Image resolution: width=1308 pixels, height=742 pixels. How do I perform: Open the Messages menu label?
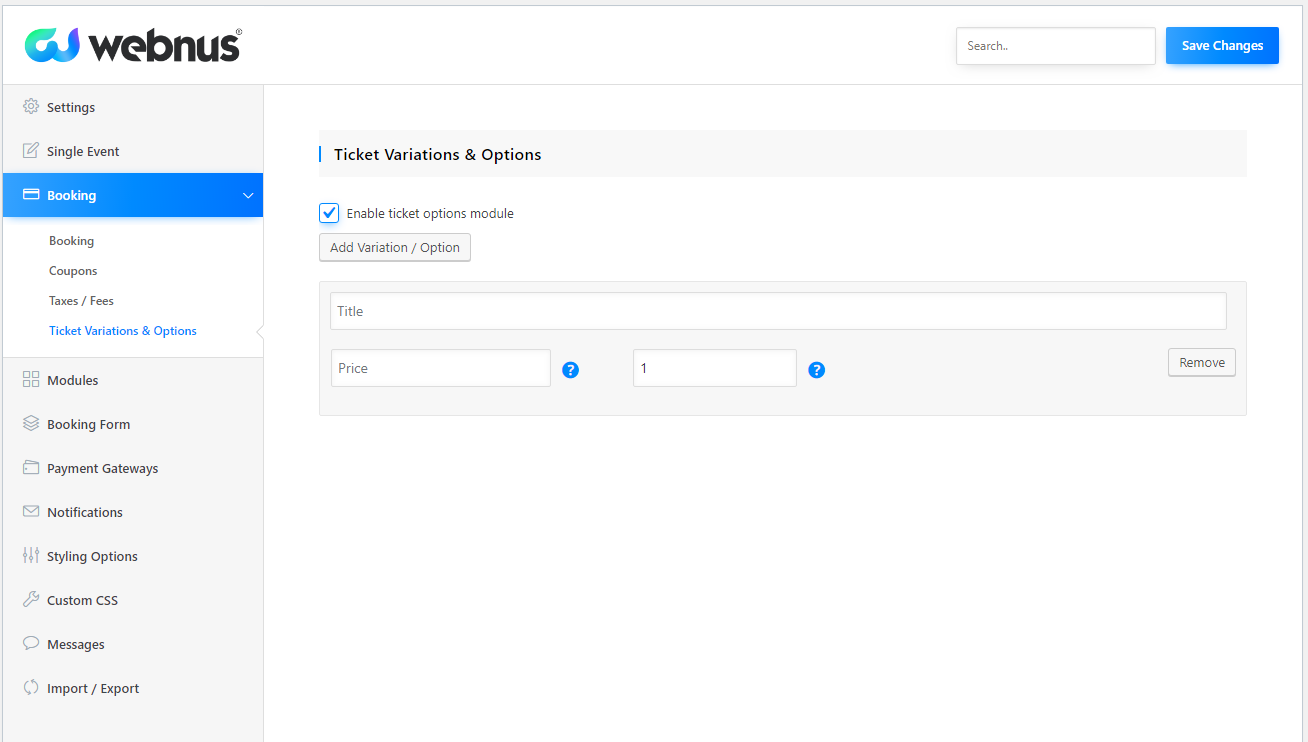pos(76,644)
